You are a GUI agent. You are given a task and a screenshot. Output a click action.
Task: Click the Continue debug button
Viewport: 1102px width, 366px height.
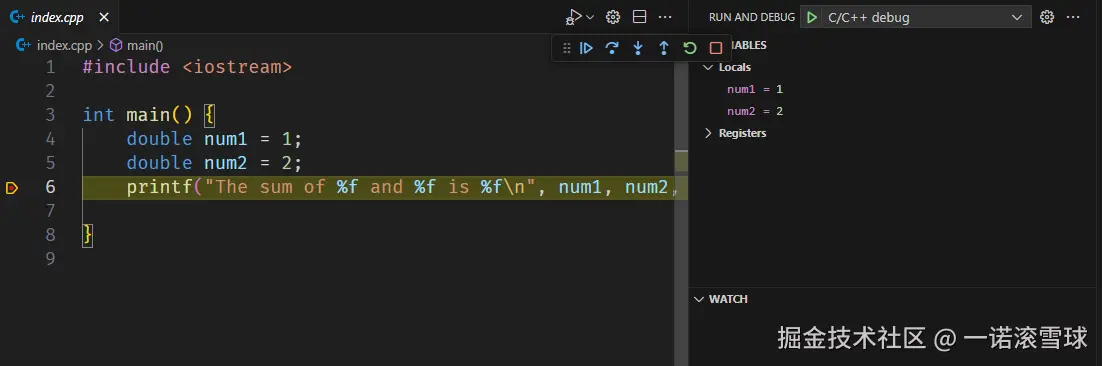point(586,48)
